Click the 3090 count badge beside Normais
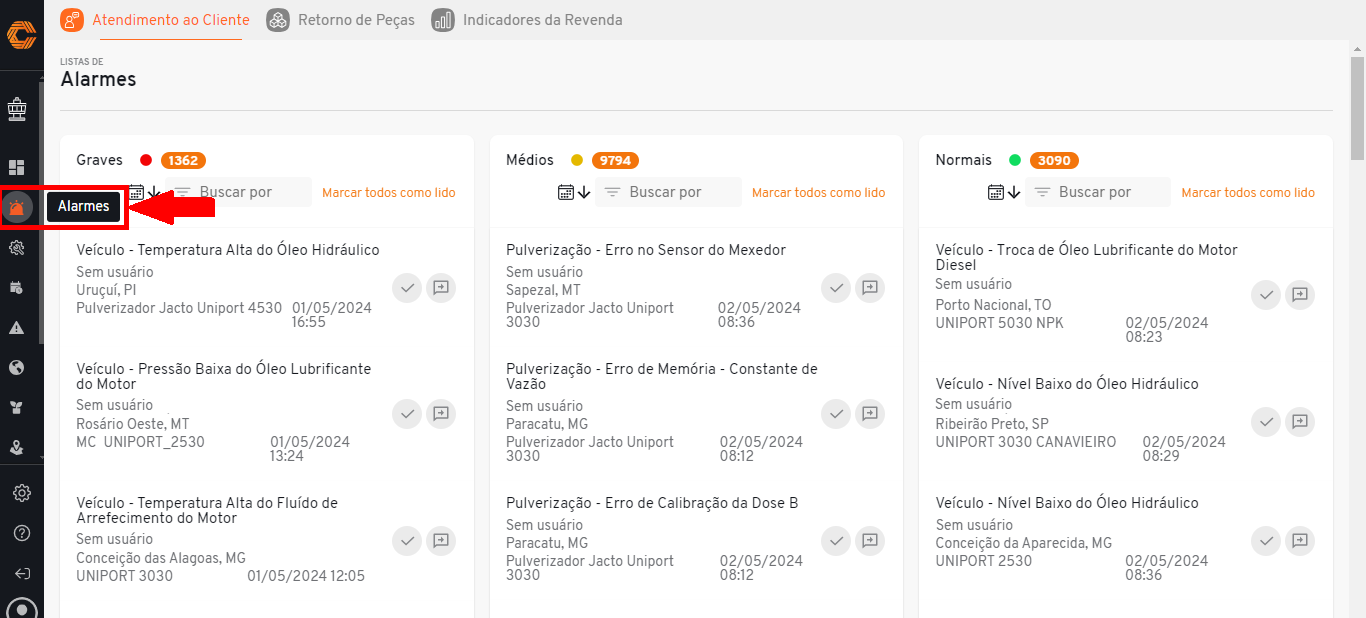Screen dimensions: 1366x618 point(1054,160)
